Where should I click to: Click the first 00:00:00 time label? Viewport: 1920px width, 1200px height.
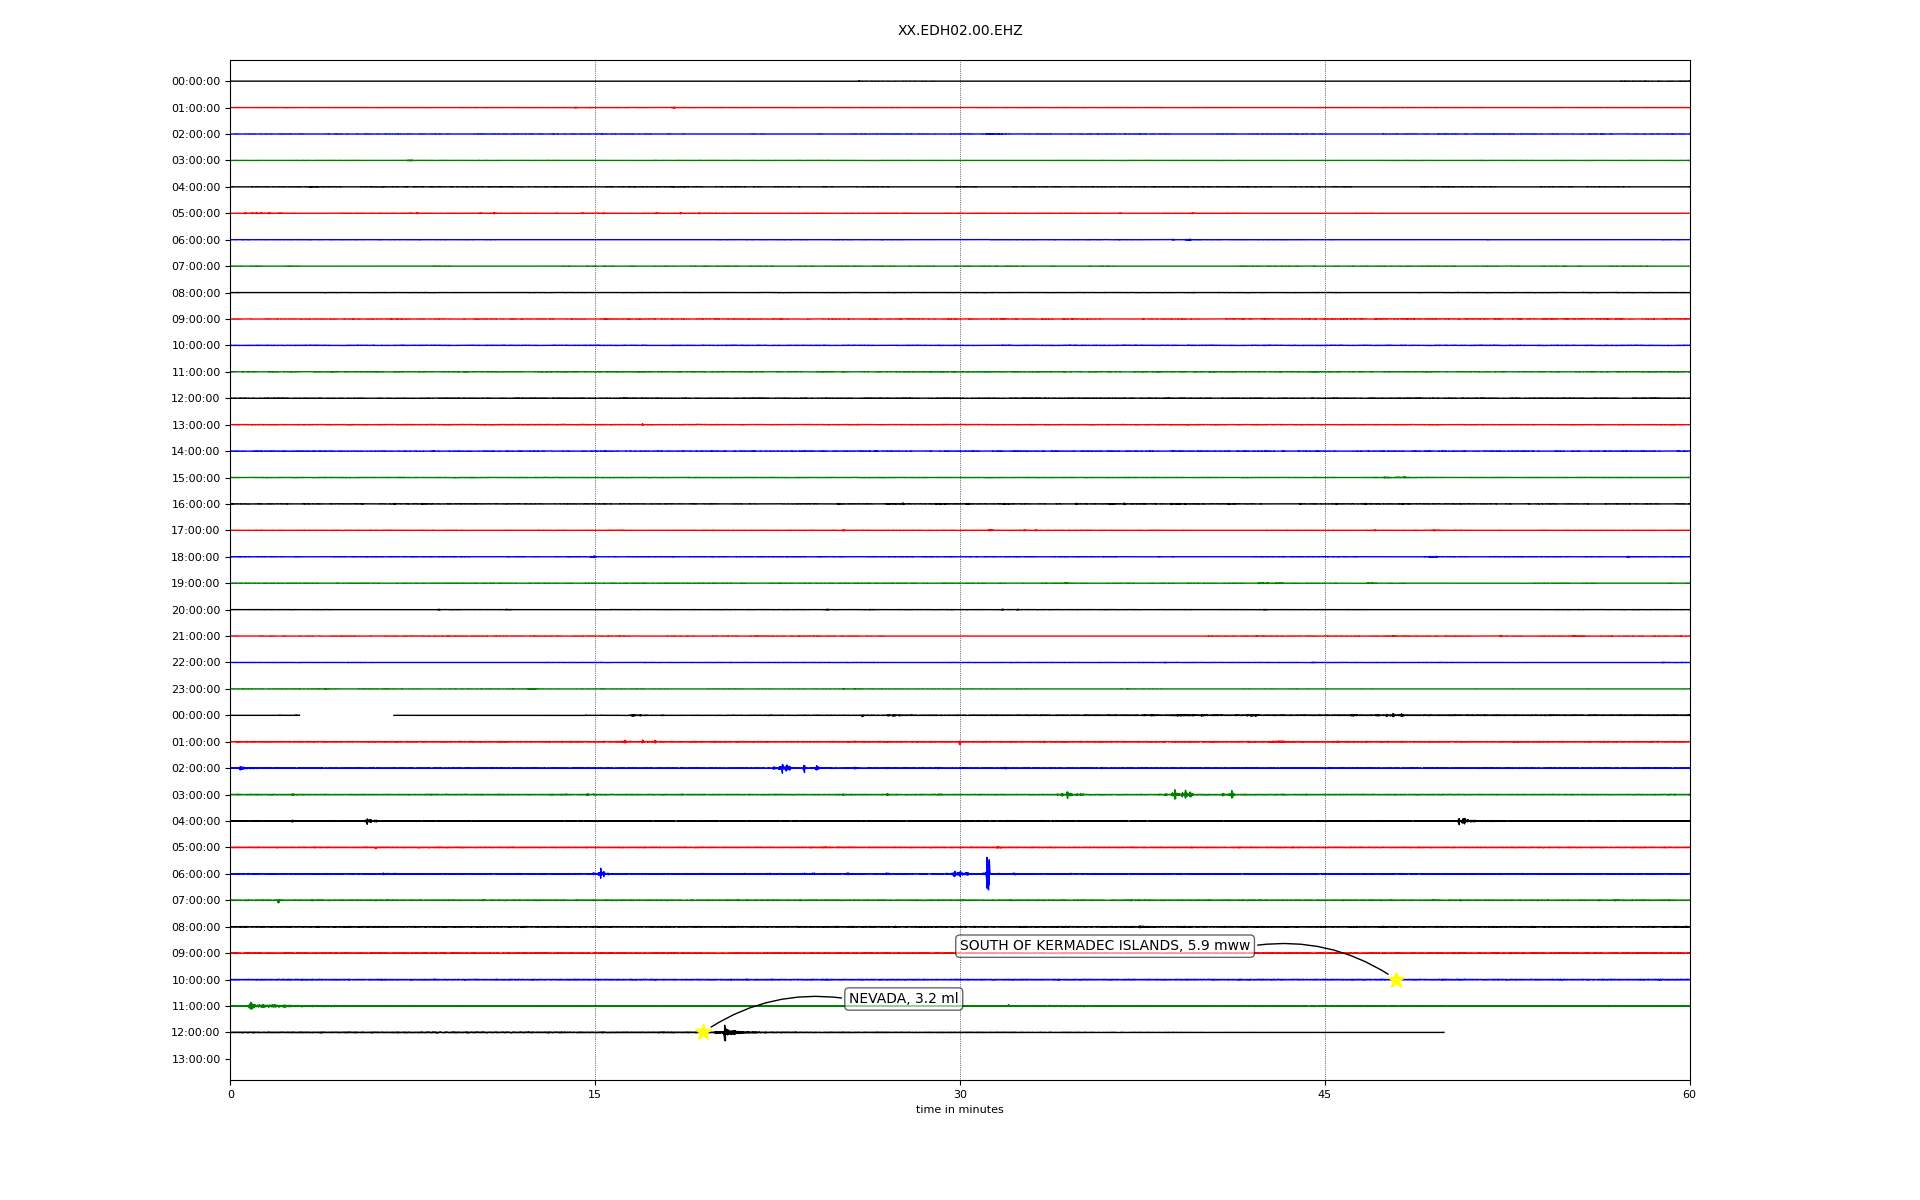point(196,81)
